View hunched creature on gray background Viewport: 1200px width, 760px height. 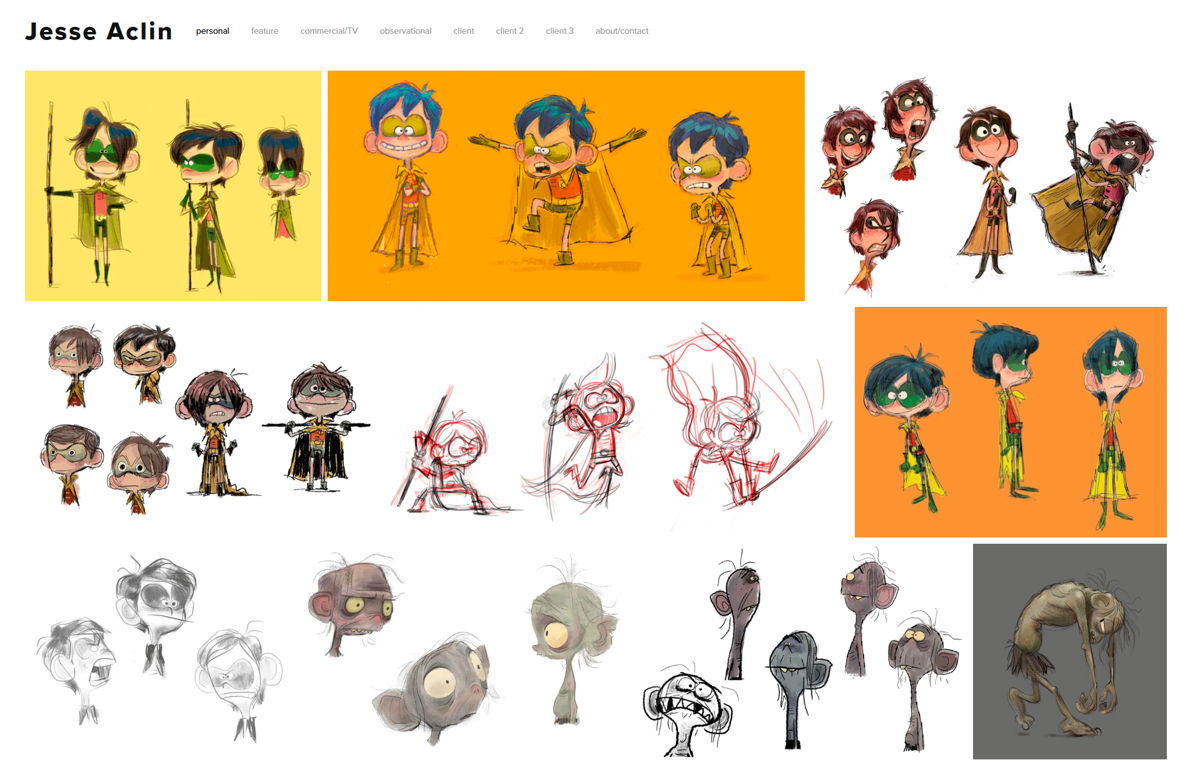point(1070,652)
